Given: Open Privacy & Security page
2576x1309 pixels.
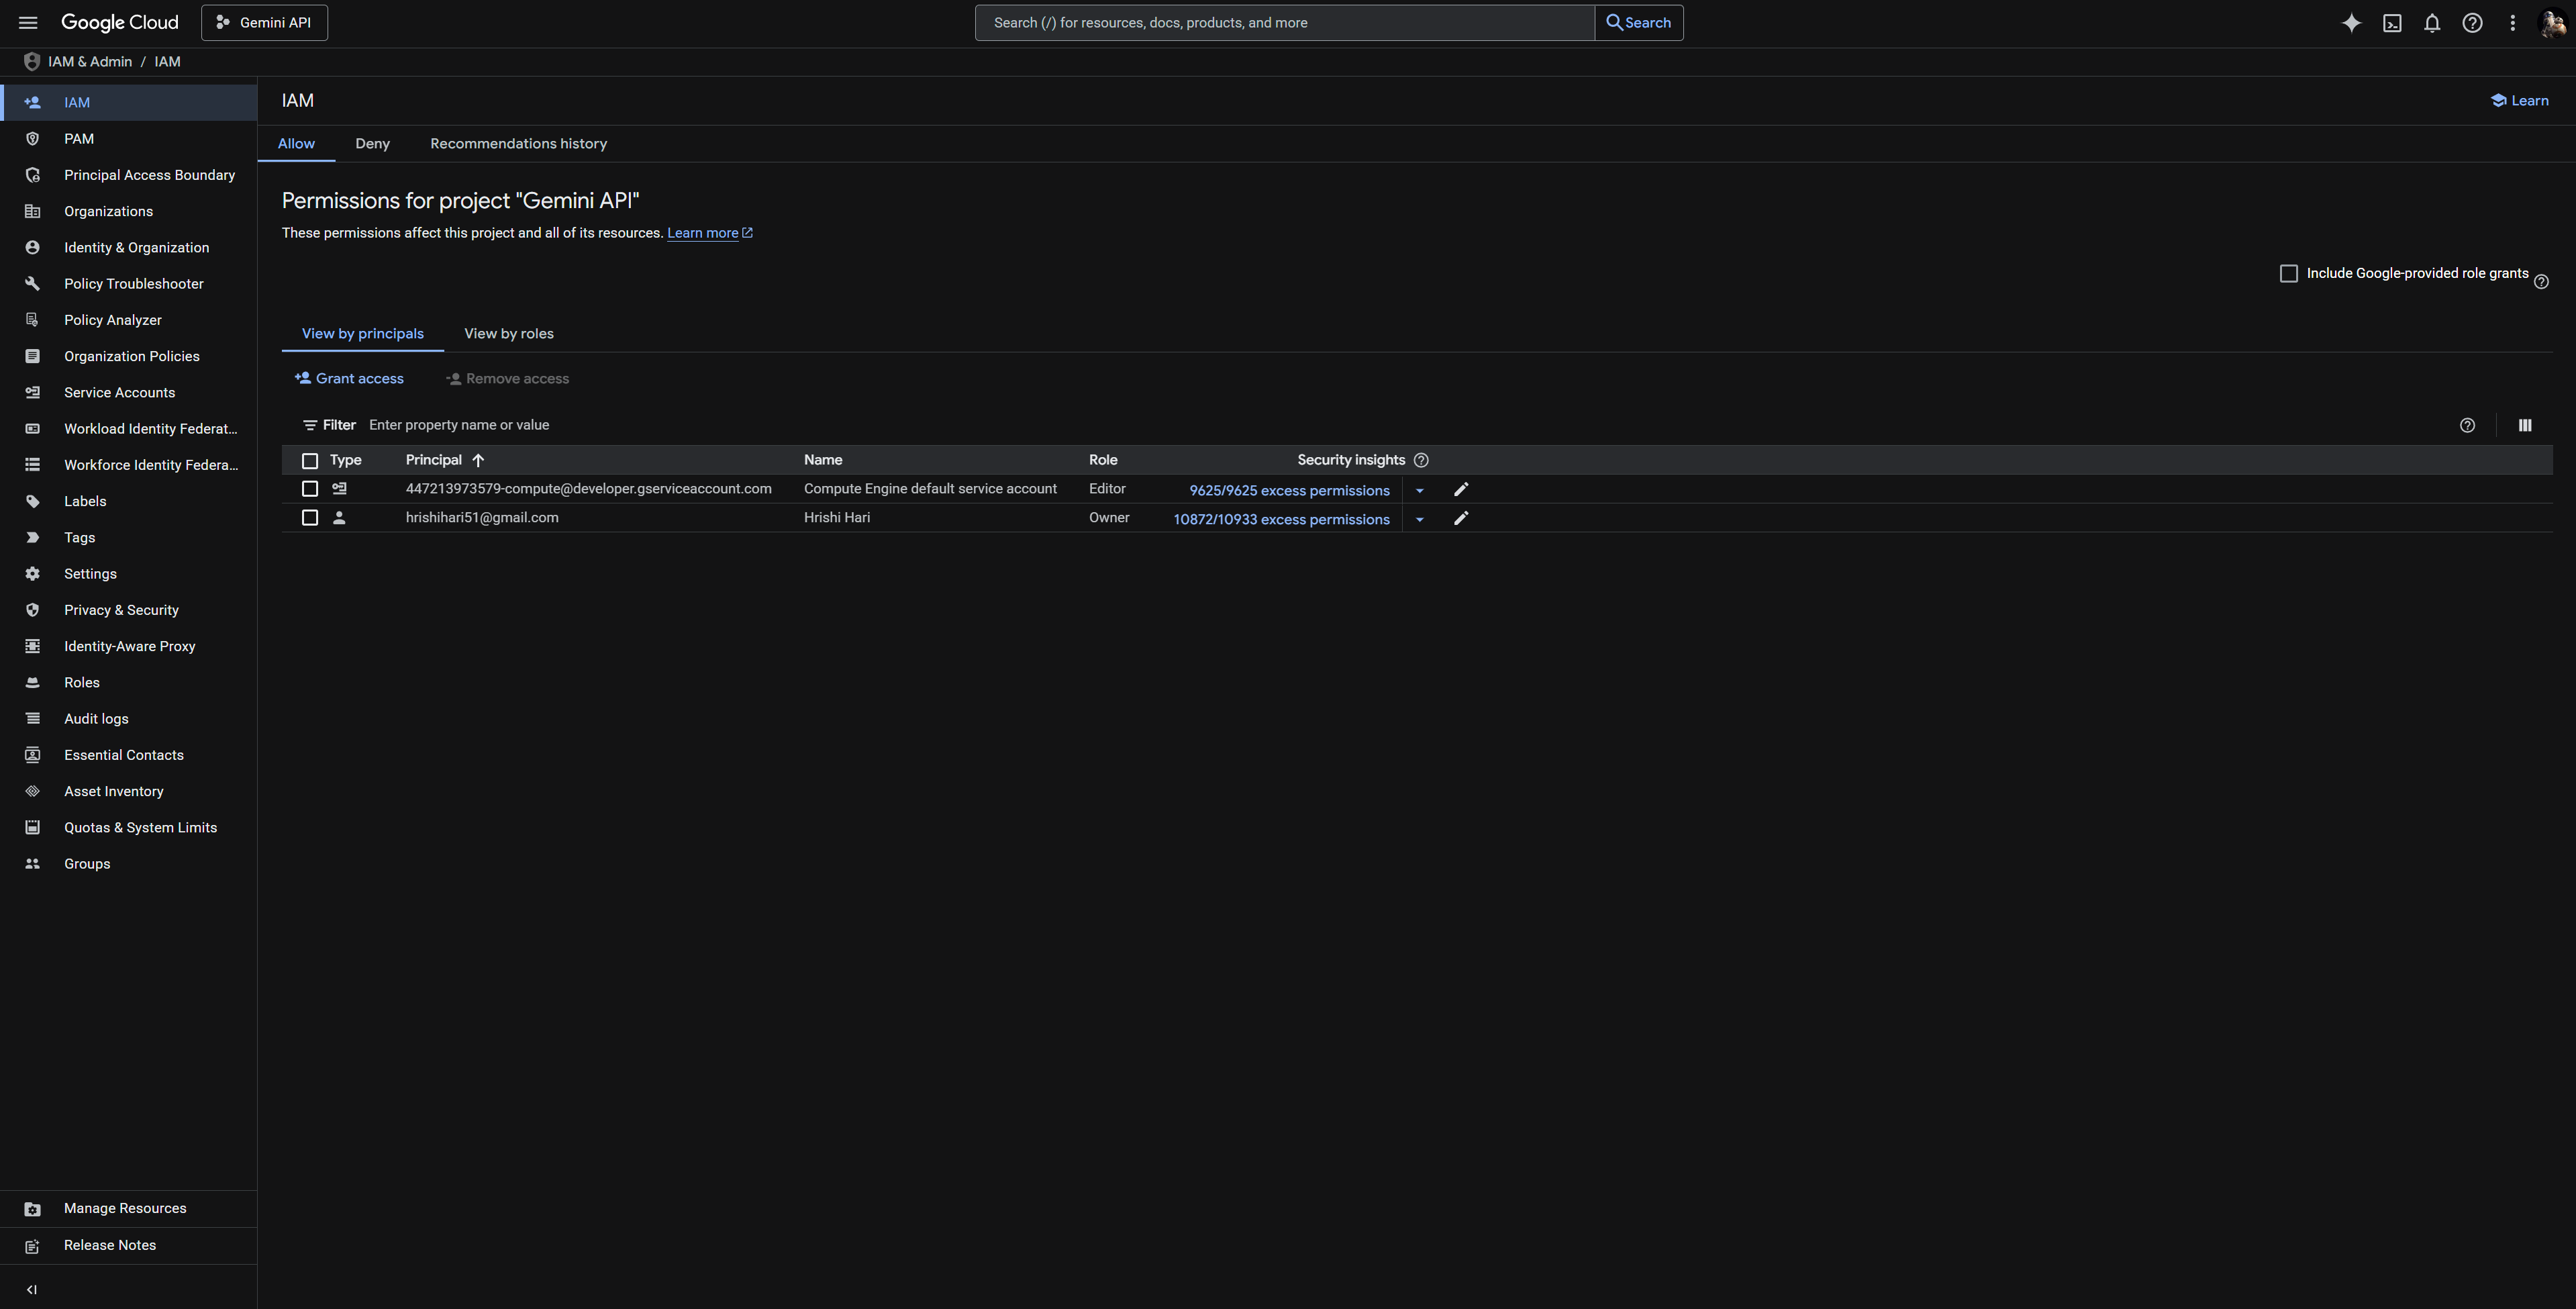Looking at the screenshot, I should (x=128, y=610).
